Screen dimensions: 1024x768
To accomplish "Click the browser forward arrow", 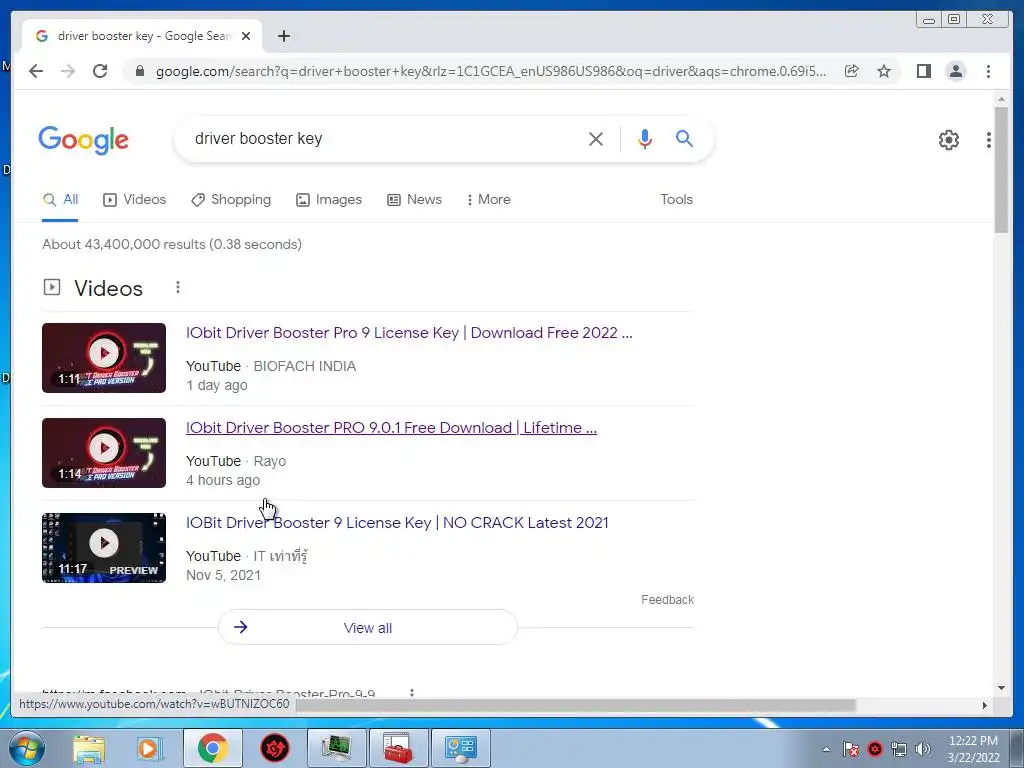I will coord(68,71).
